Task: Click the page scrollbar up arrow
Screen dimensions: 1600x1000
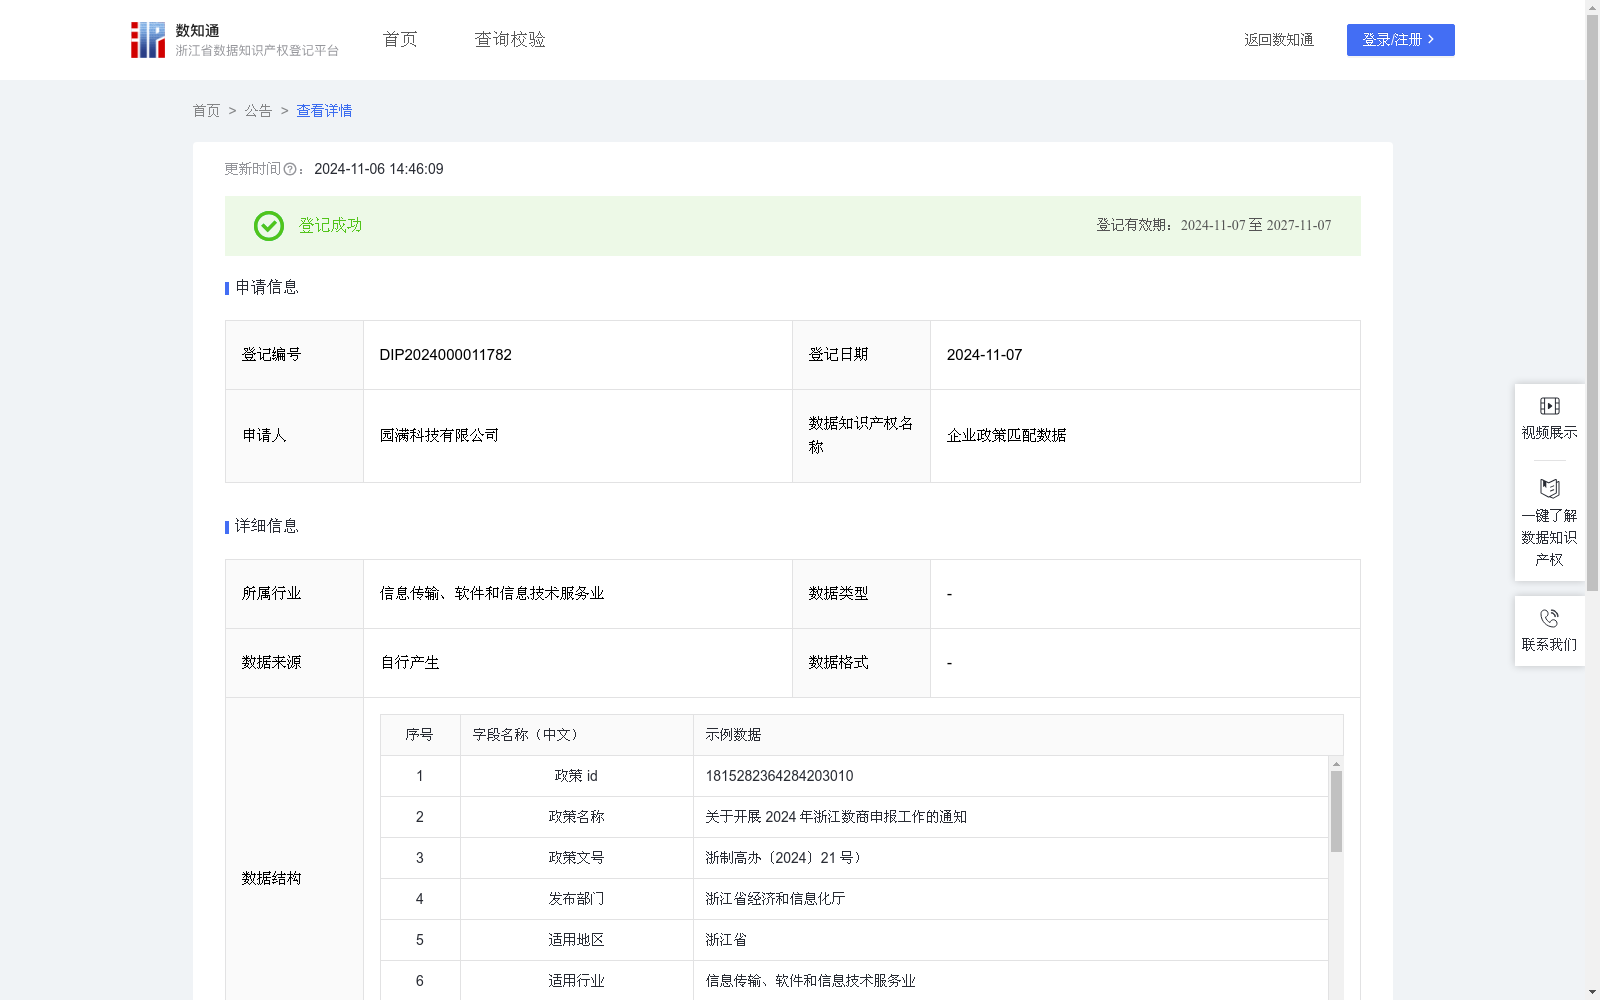Action: (1592, 7)
